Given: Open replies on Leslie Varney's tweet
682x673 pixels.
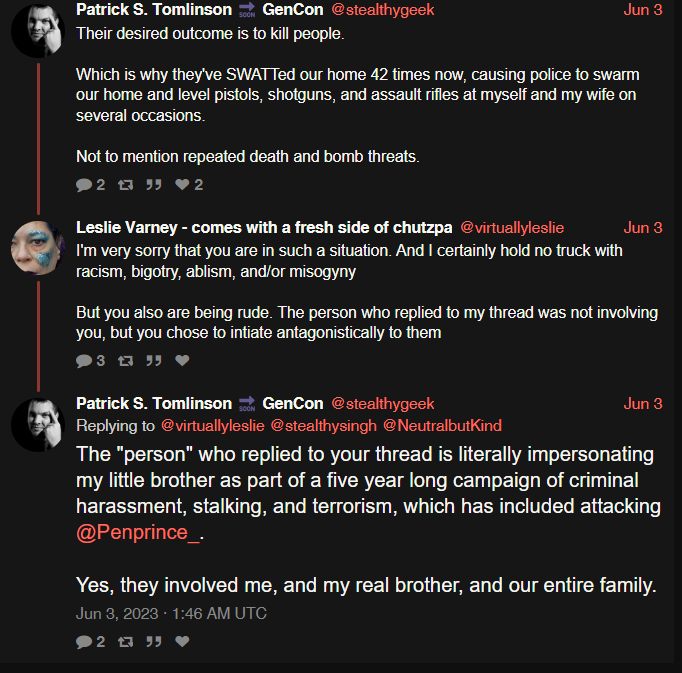Looking at the screenshot, I should click(84, 361).
